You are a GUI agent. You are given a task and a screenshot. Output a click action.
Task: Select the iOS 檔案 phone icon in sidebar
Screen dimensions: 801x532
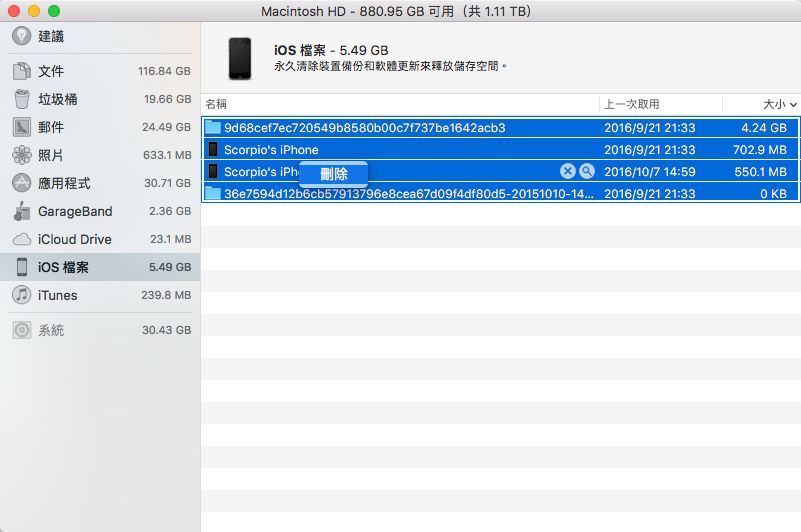pyautogui.click(x=21, y=267)
